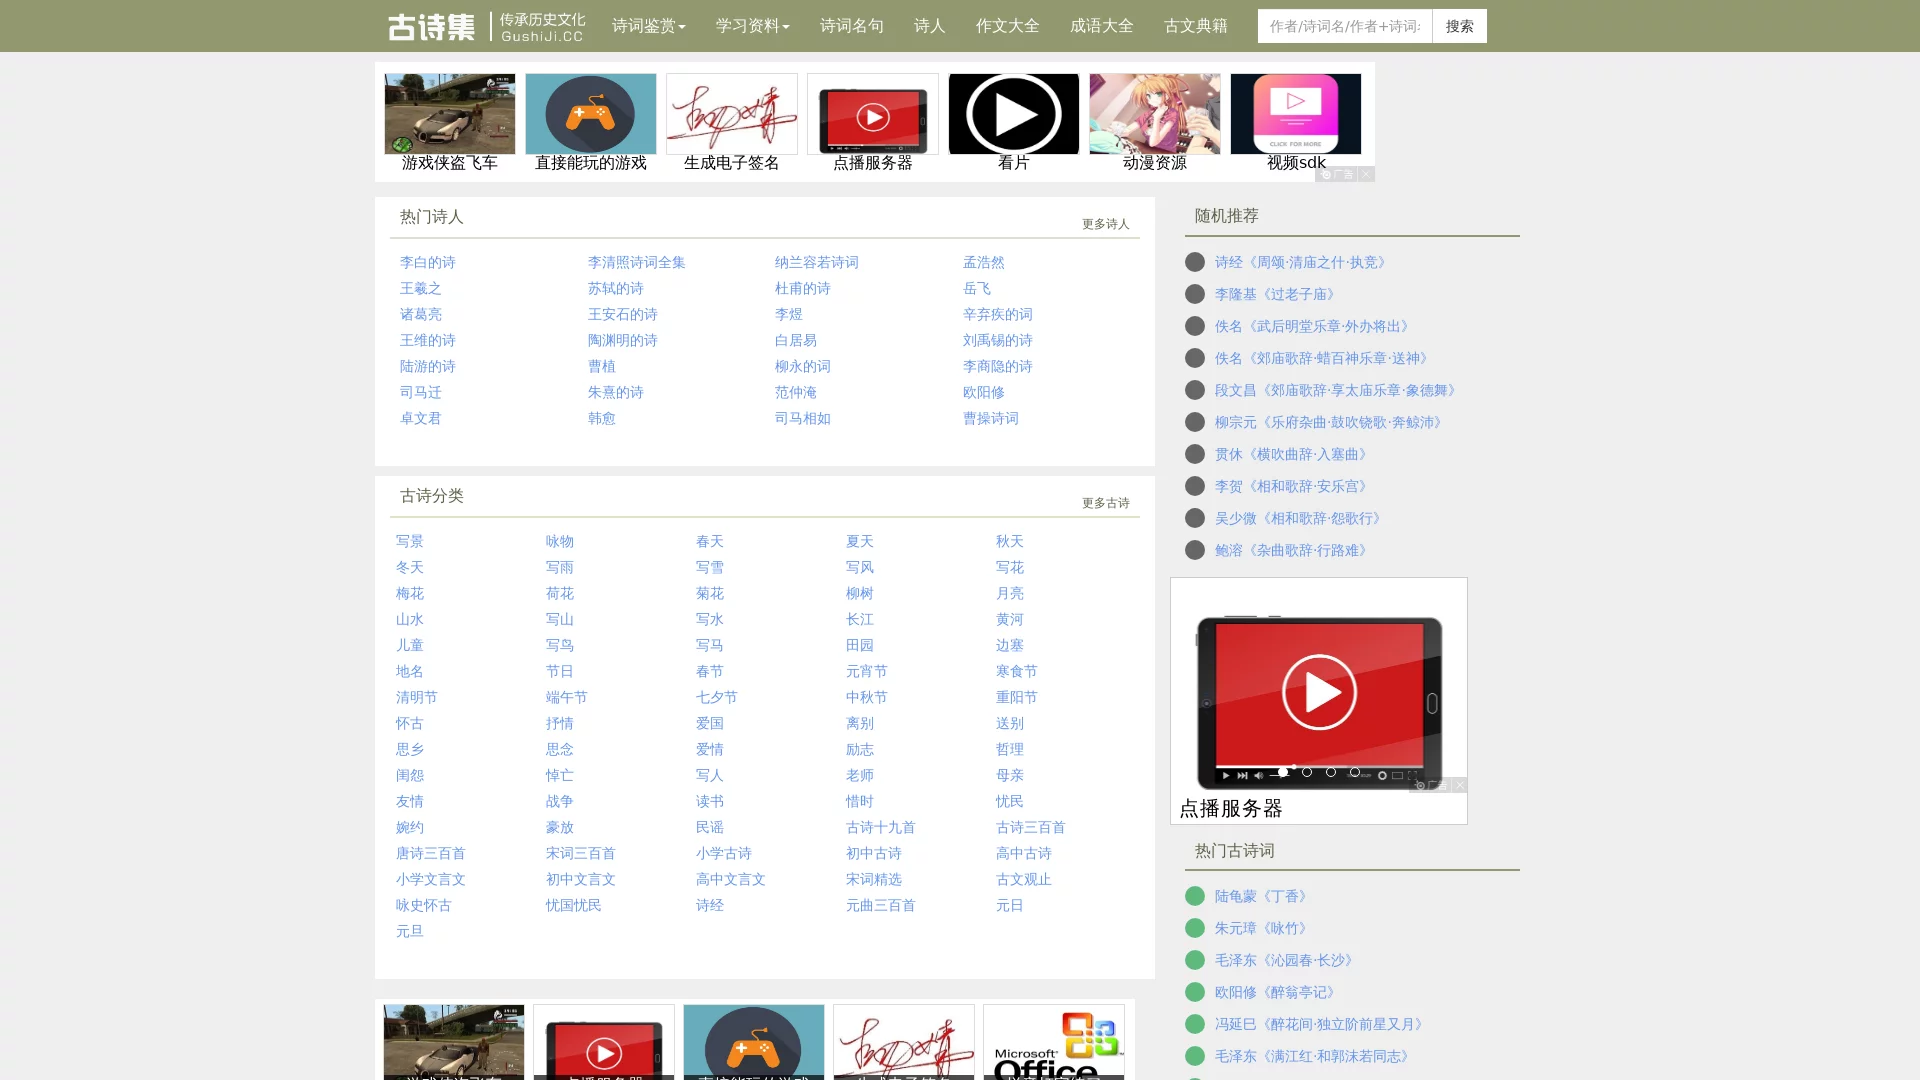1920x1080 pixels.
Task: Click the 搜索 search button
Action: 1458,26
